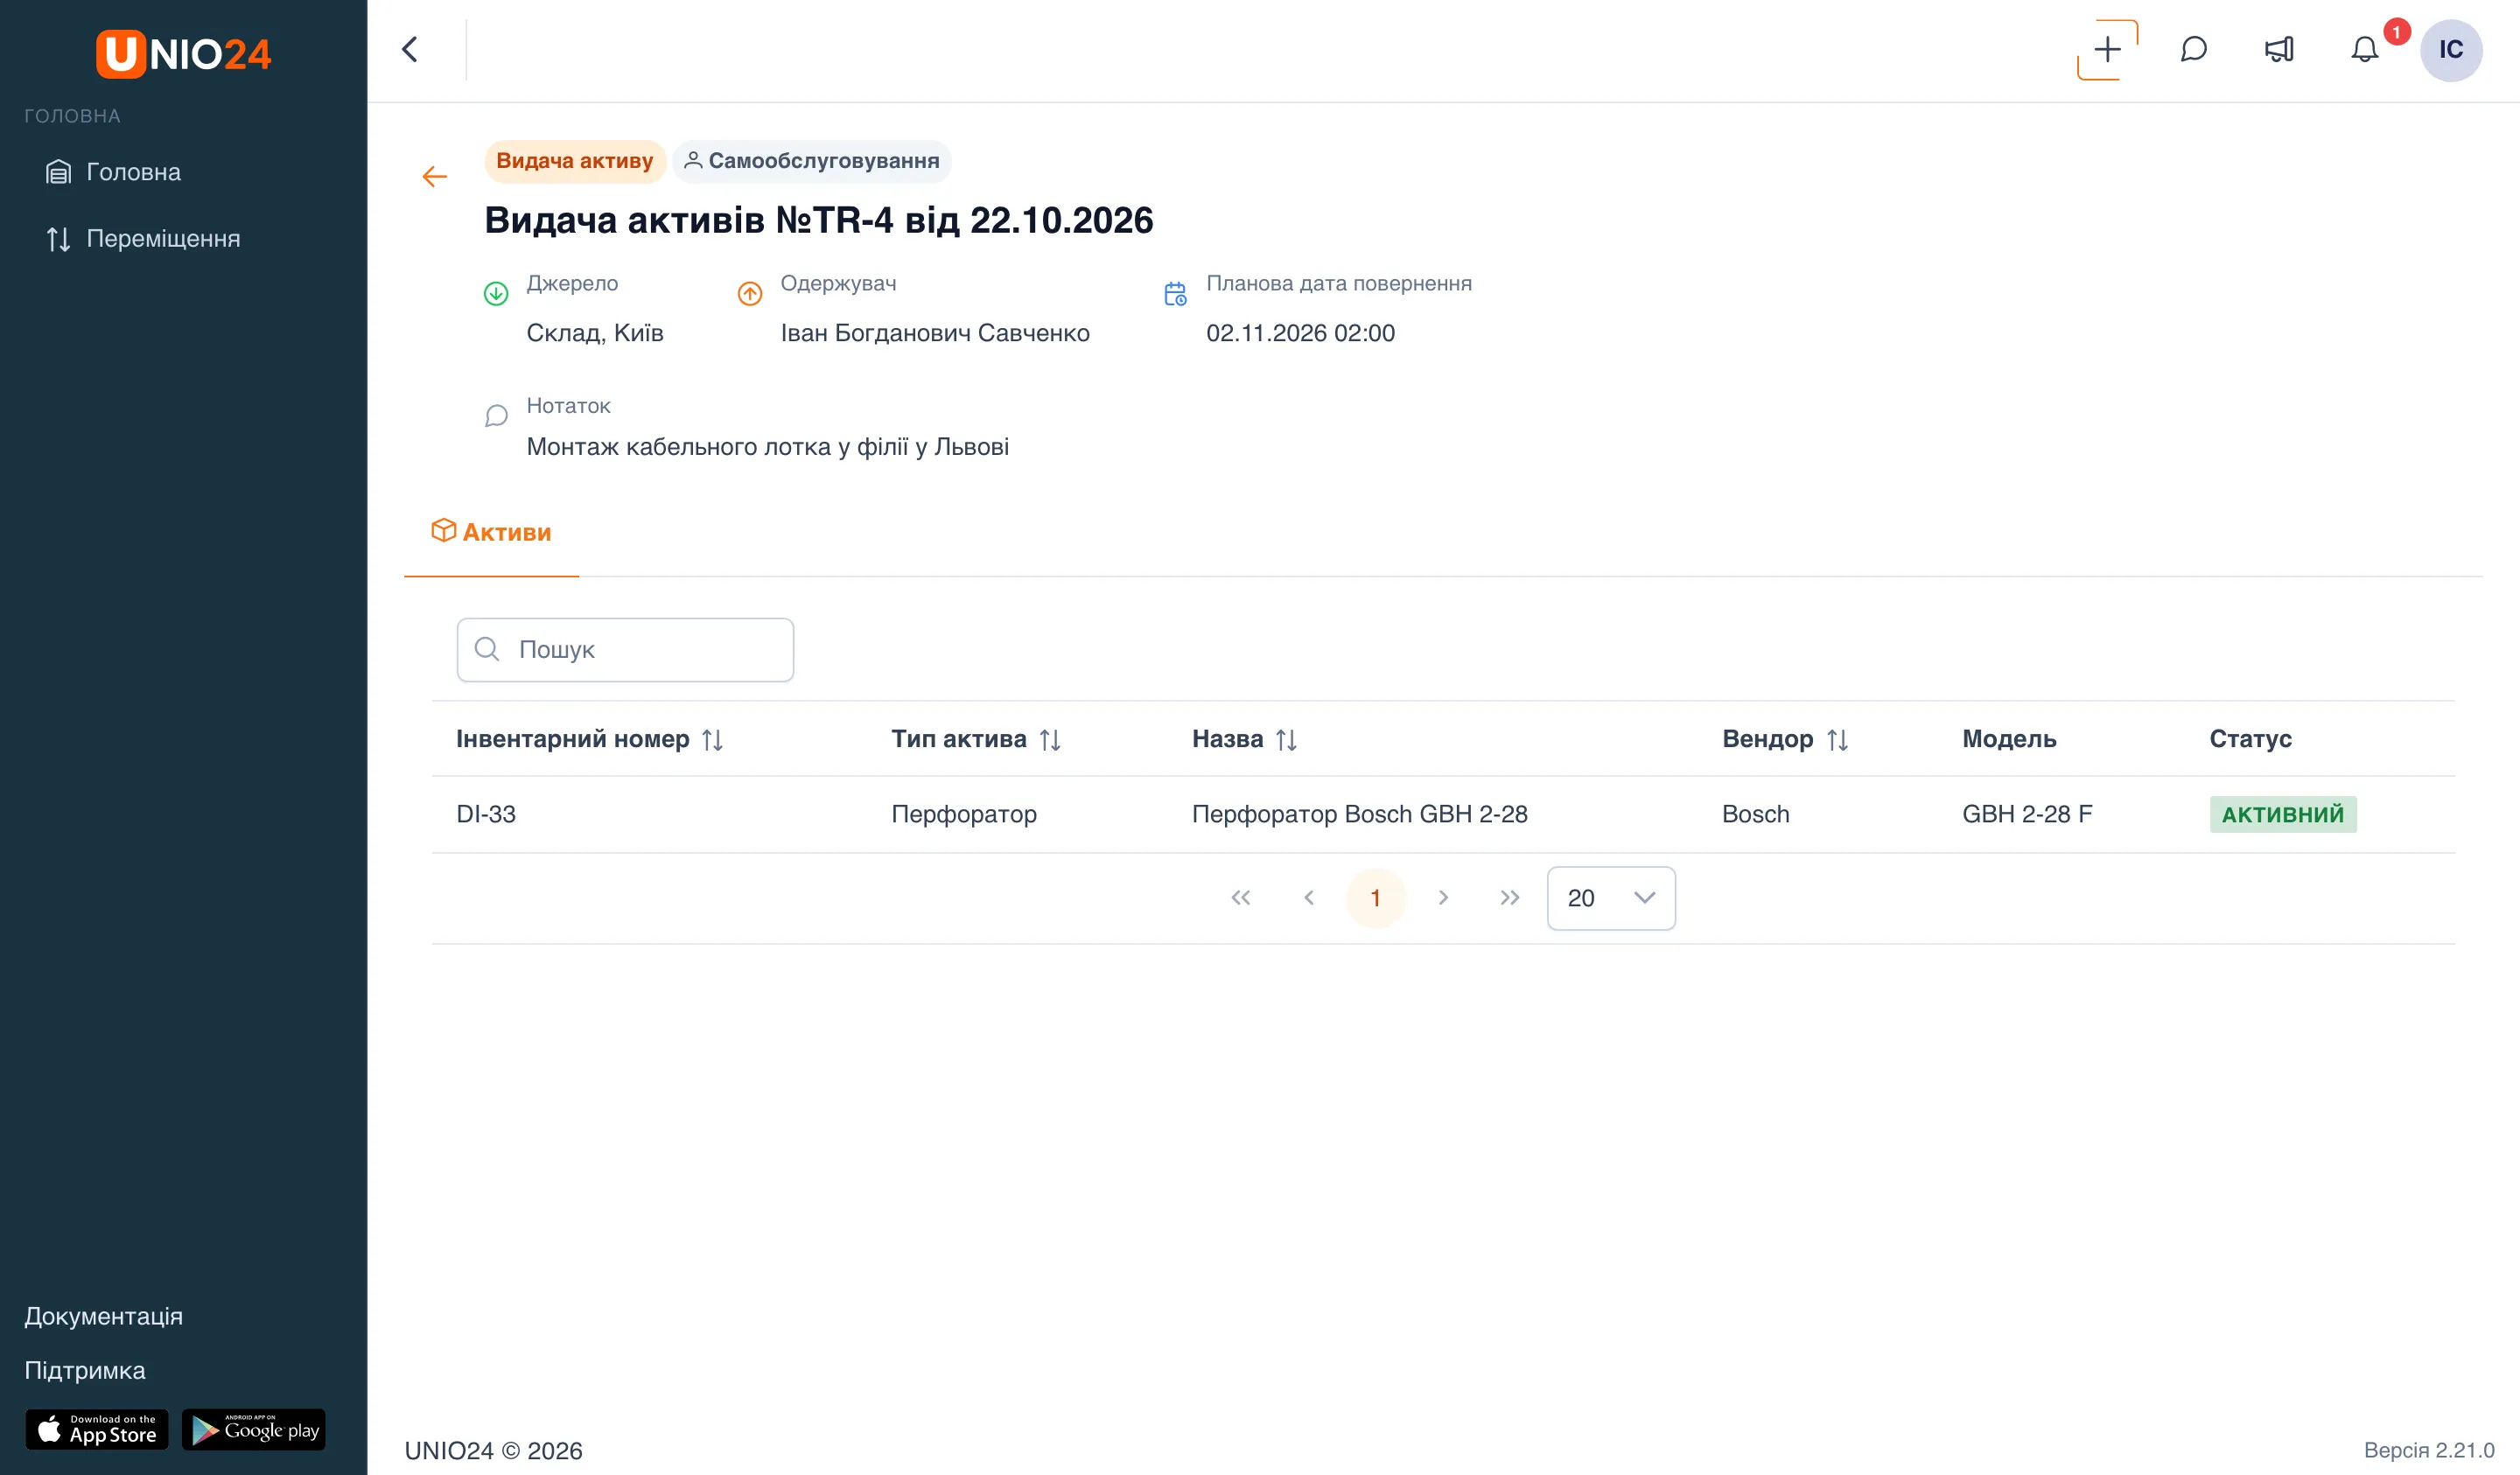
Task: Go to previous page of table
Action: tap(1308, 898)
